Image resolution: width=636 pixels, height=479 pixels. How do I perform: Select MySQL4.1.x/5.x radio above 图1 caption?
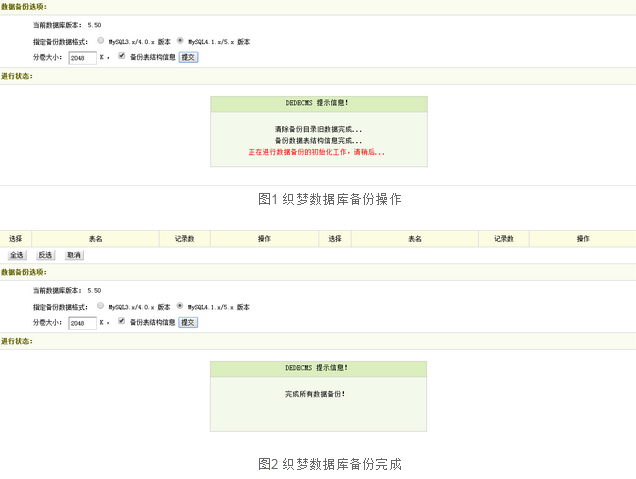[x=180, y=41]
